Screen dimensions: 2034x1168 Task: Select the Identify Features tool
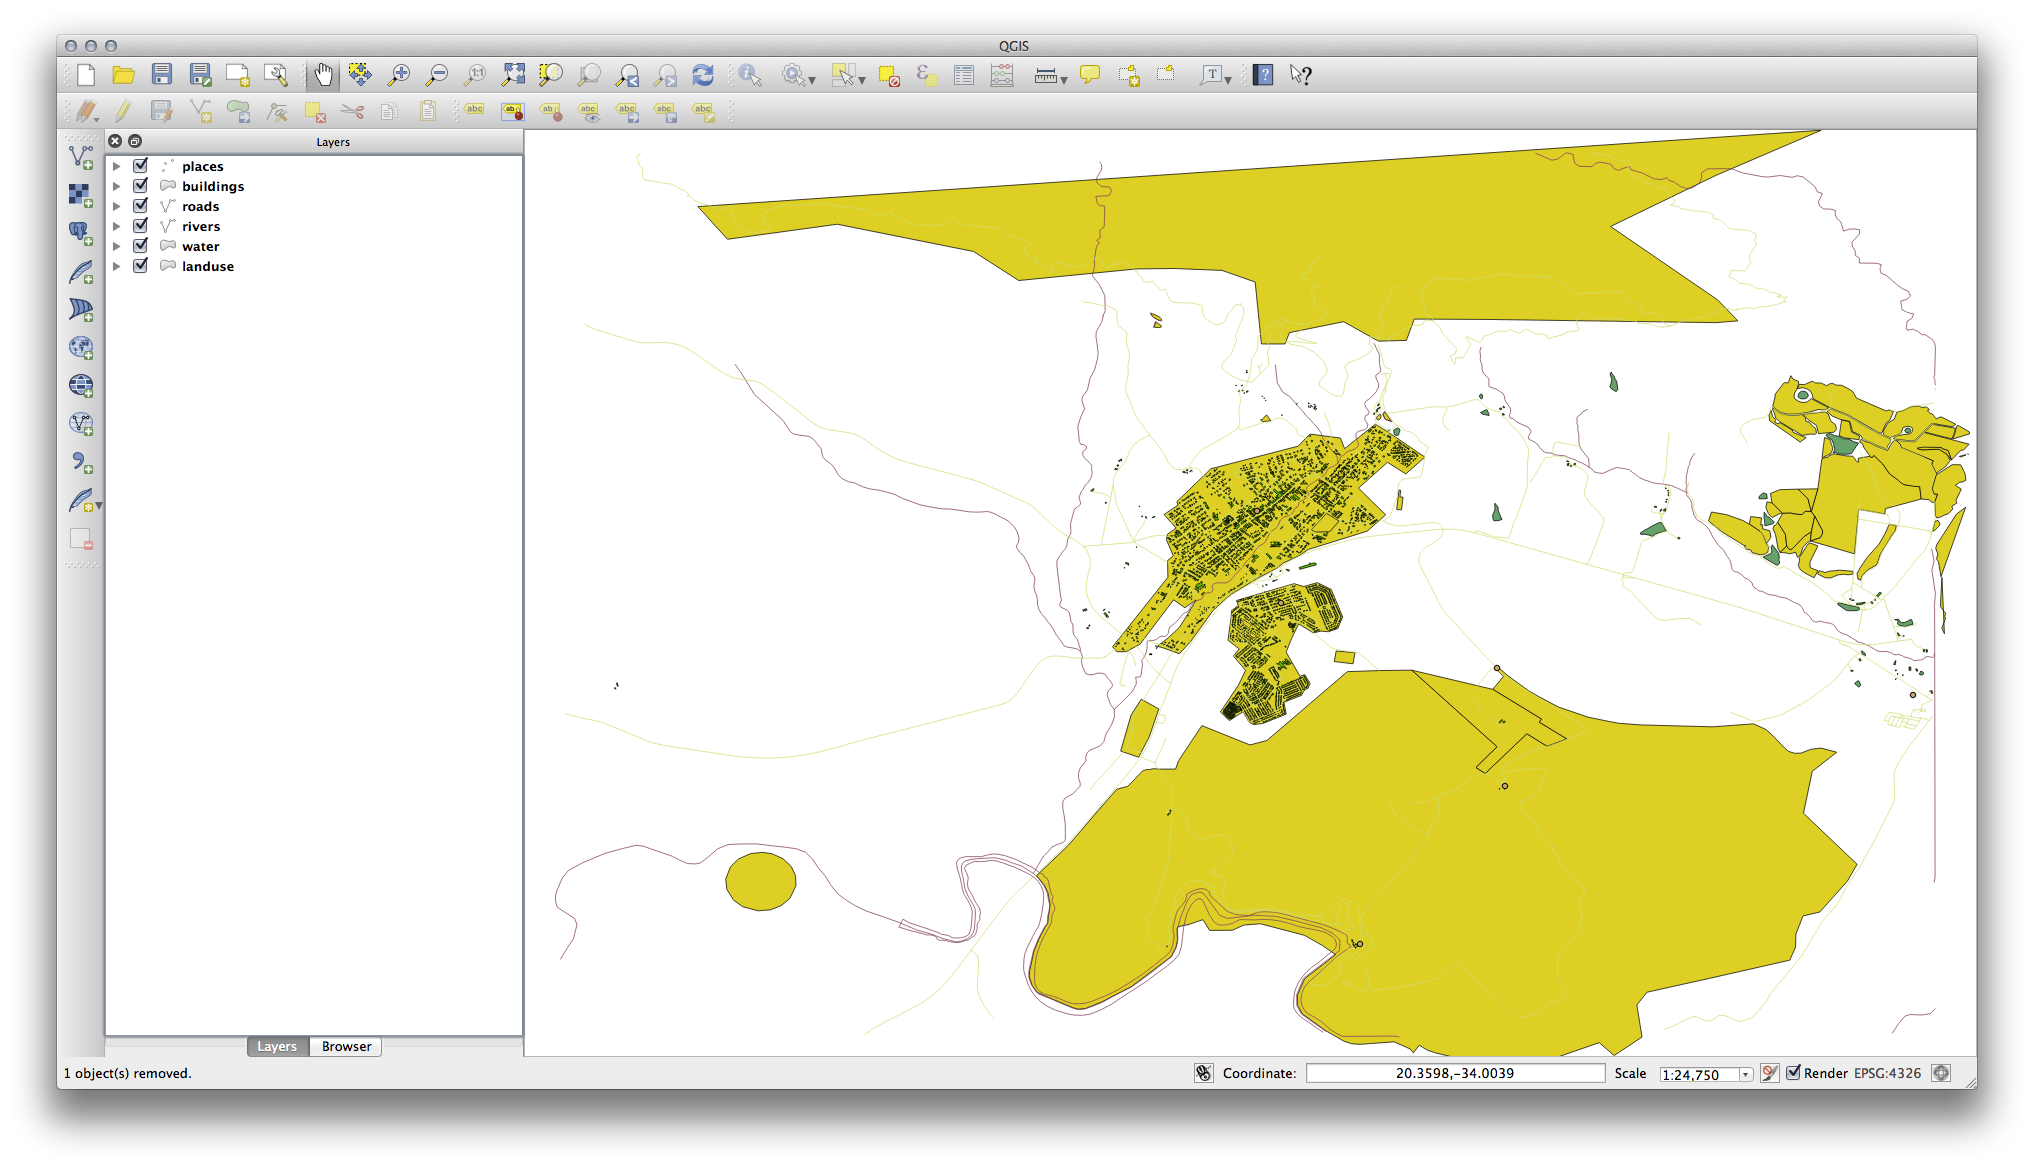[750, 75]
